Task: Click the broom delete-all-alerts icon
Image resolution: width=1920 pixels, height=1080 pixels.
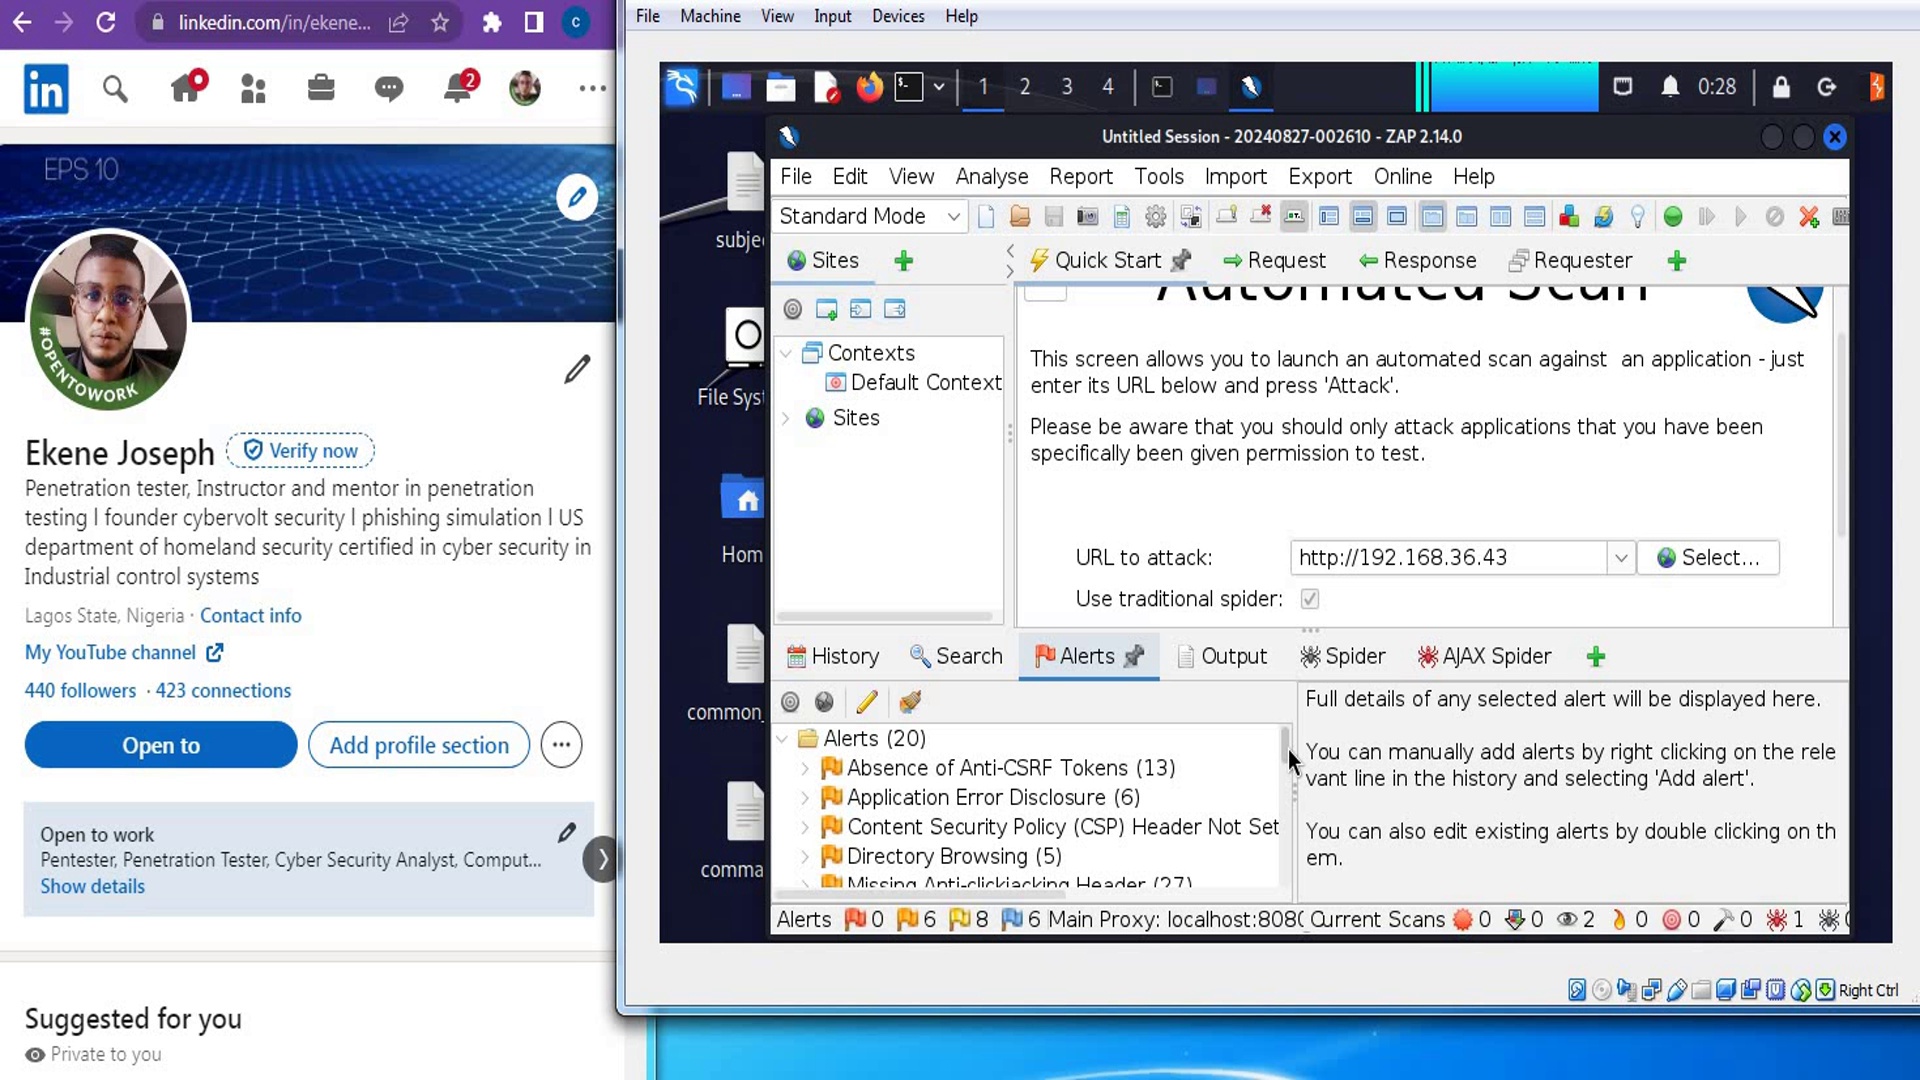Action: point(909,702)
